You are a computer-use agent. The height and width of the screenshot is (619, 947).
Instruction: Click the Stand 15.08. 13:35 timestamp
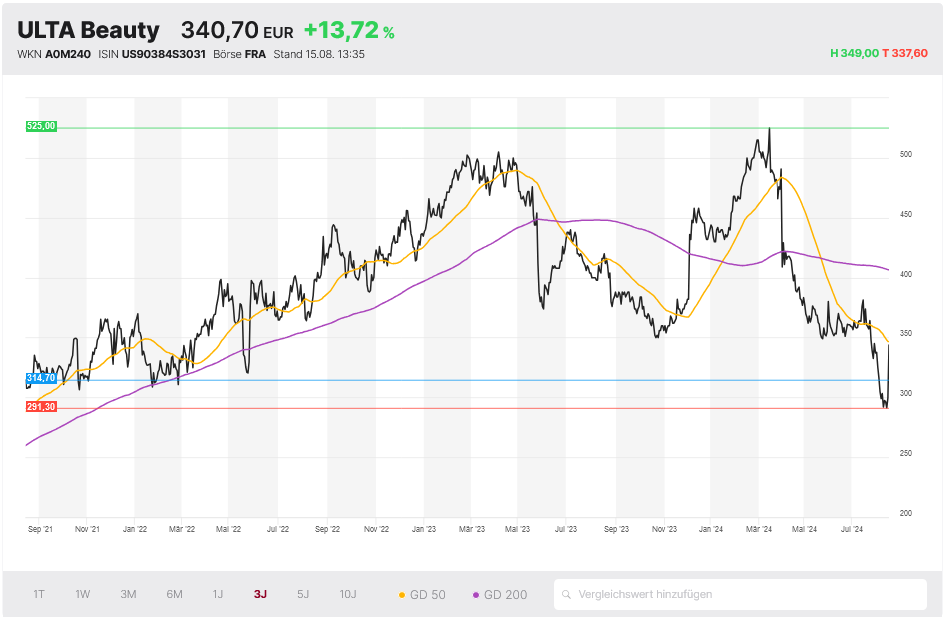click(319, 54)
